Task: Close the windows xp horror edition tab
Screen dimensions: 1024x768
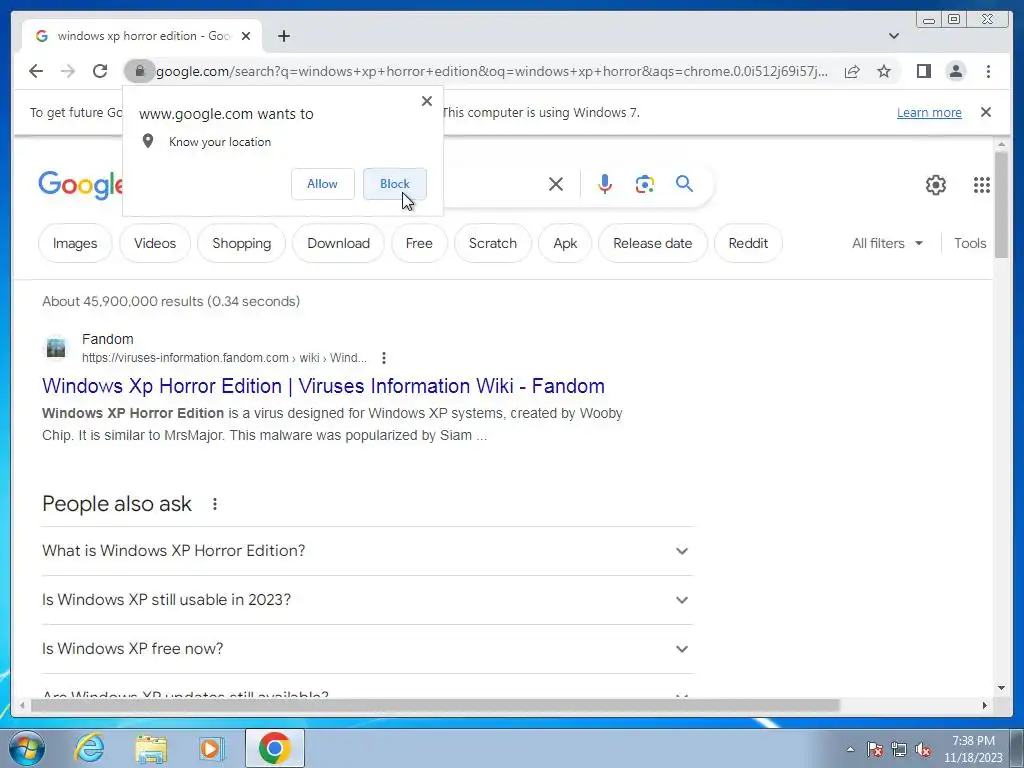Action: (246, 36)
